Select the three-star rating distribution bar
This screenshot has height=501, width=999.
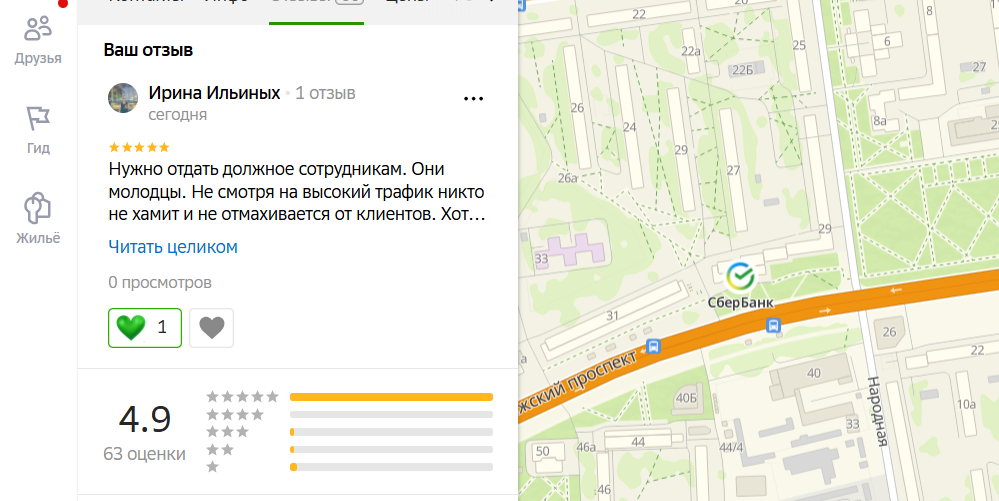pyautogui.click(x=391, y=432)
